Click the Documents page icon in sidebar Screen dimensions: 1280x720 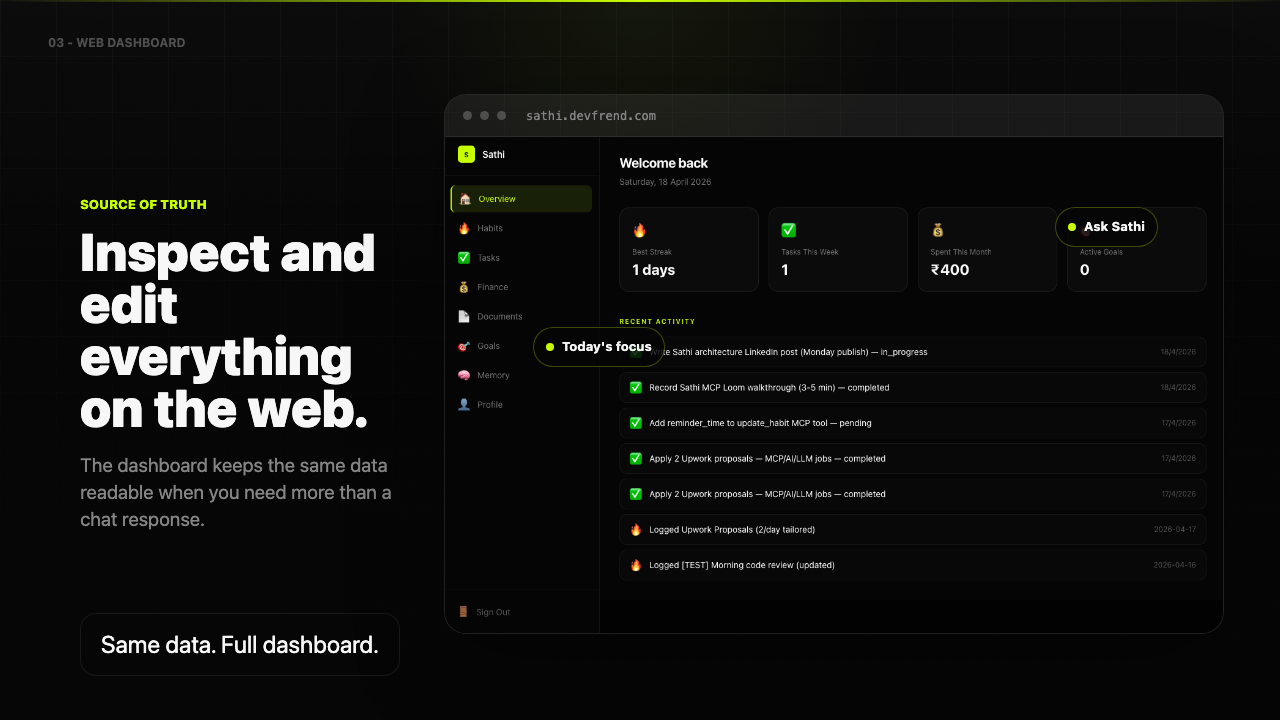[x=464, y=316]
